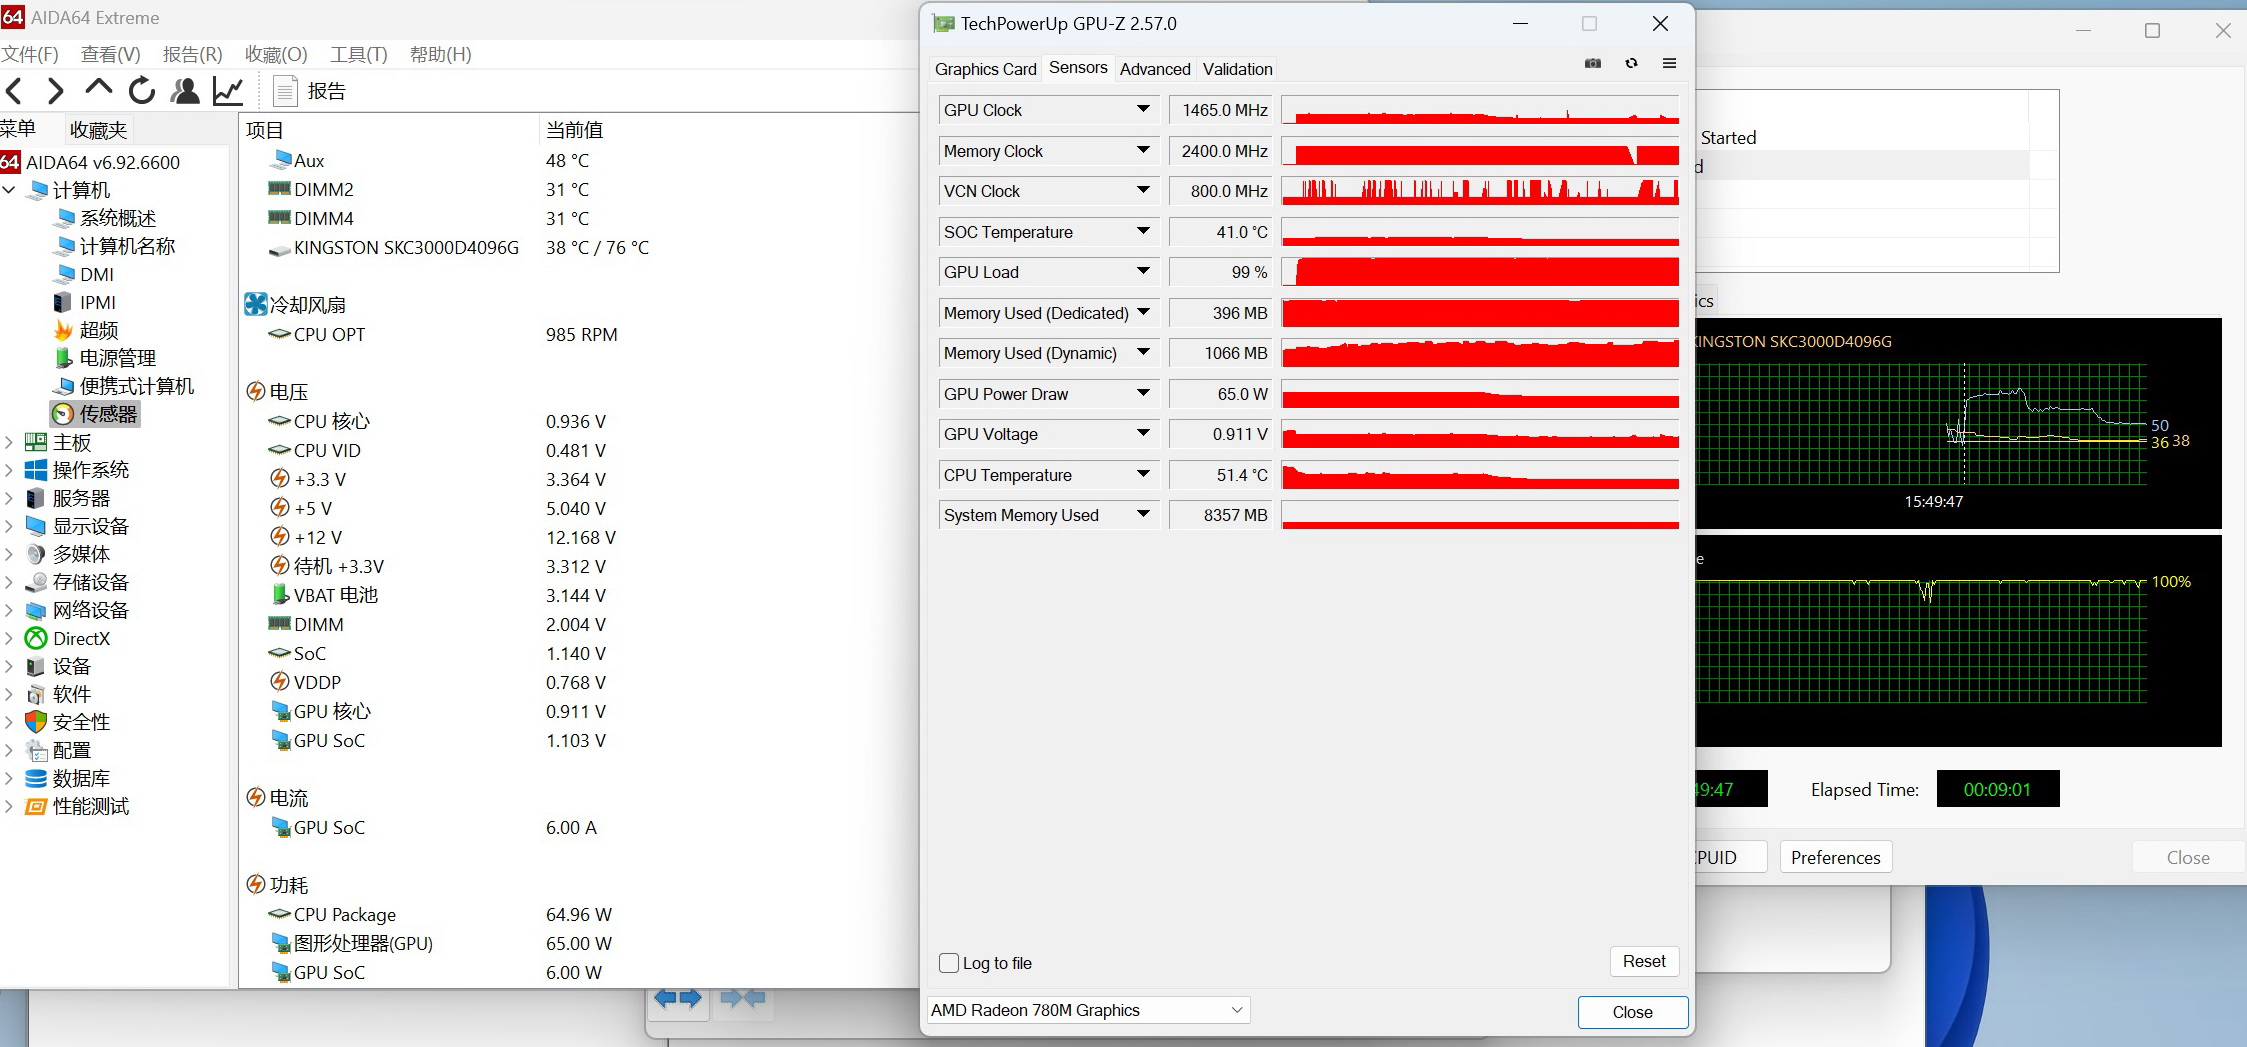Screen dimensions: 2247x1047
Task: Click the Elapsed Time display 00:09:01
Action: (1997, 789)
